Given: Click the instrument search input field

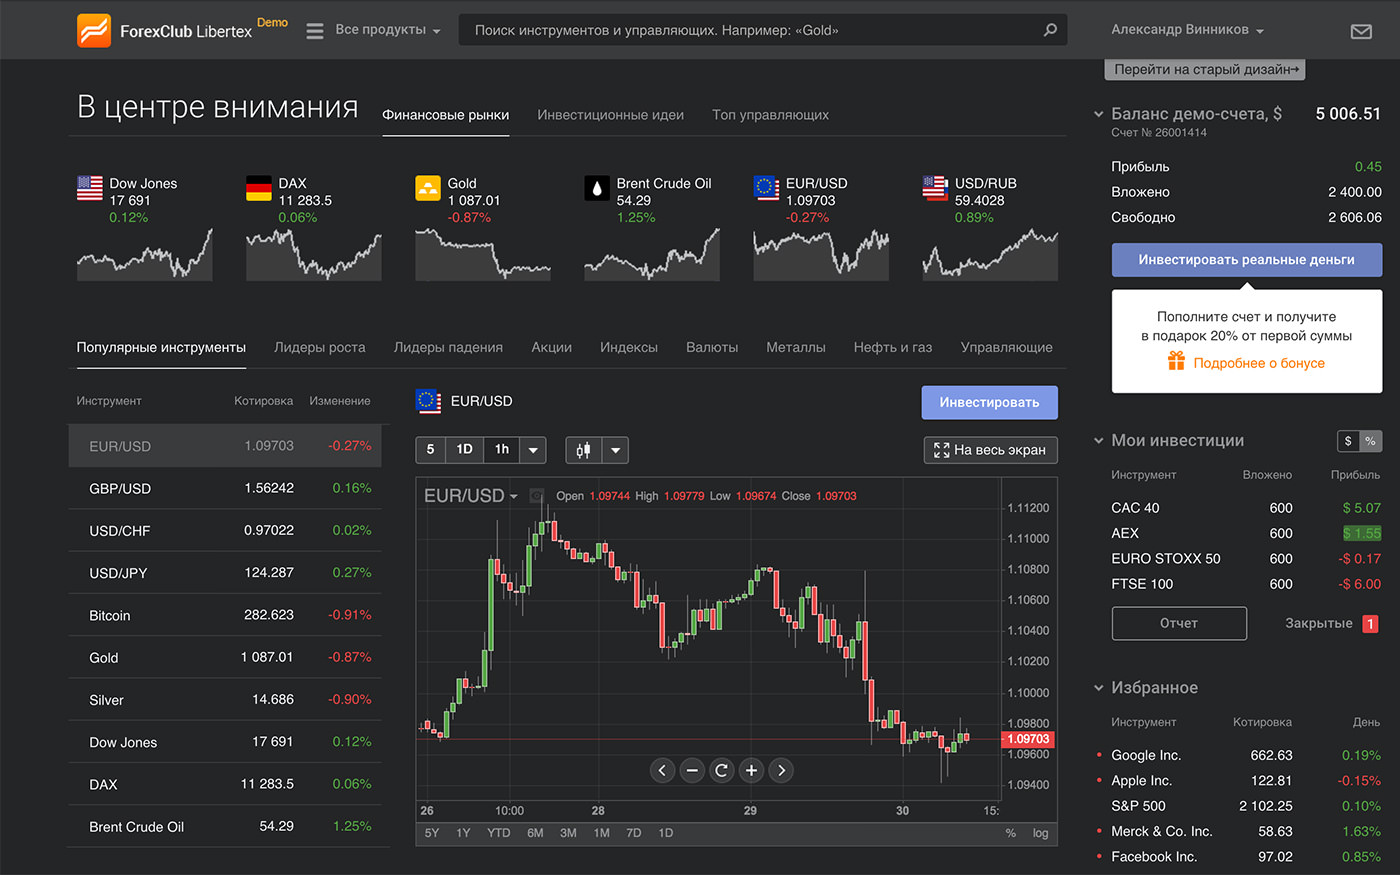Looking at the screenshot, I should (763, 30).
